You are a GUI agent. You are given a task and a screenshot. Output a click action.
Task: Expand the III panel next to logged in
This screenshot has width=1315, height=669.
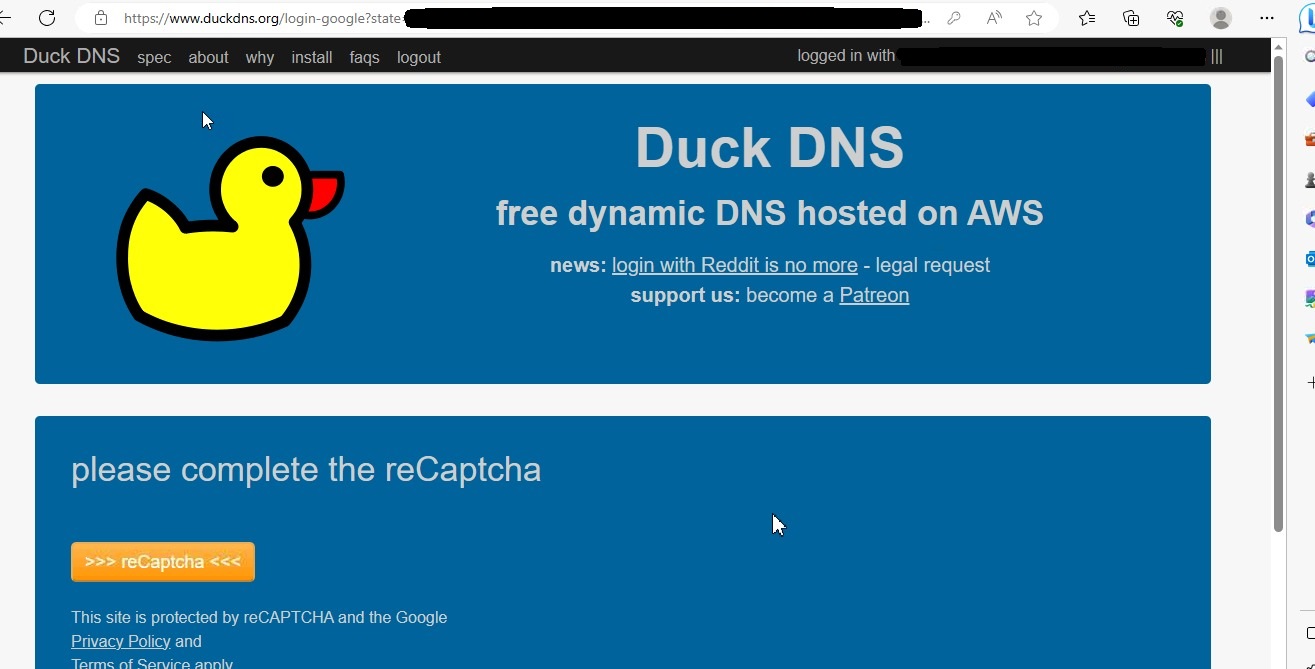(x=1216, y=57)
